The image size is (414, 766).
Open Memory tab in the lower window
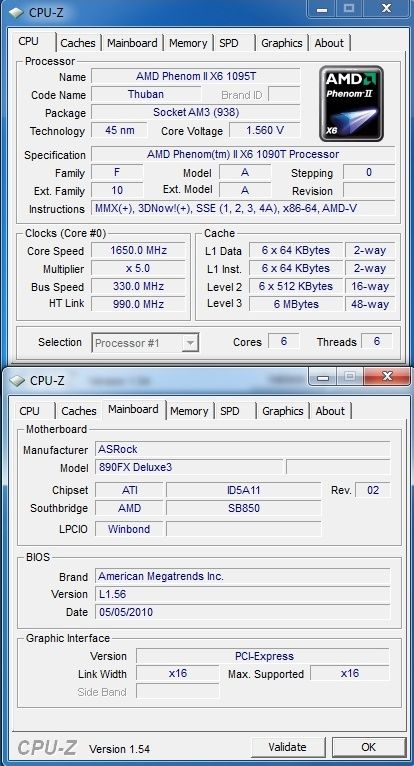click(x=189, y=411)
